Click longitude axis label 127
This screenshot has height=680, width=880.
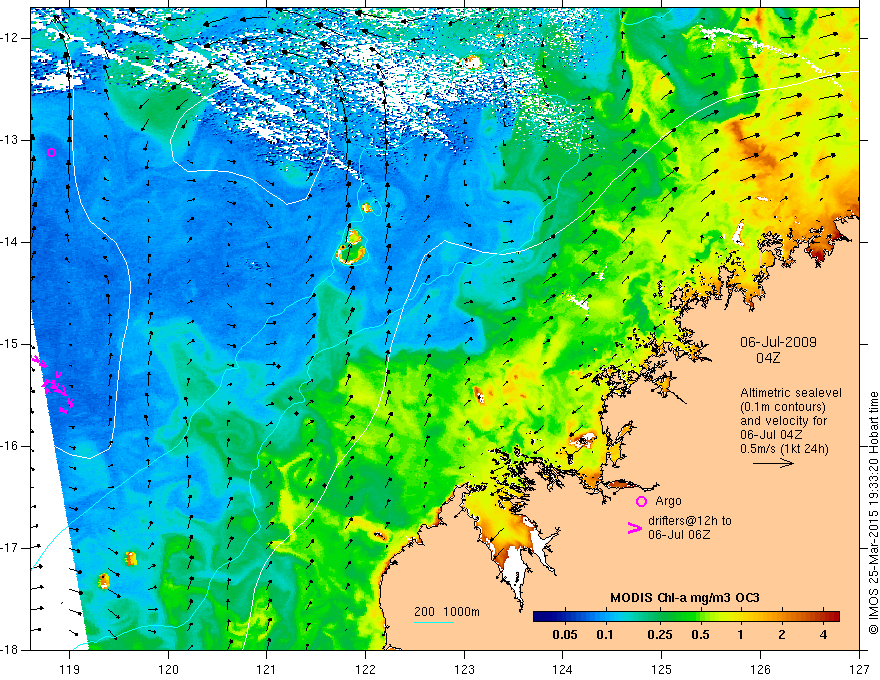click(859, 669)
